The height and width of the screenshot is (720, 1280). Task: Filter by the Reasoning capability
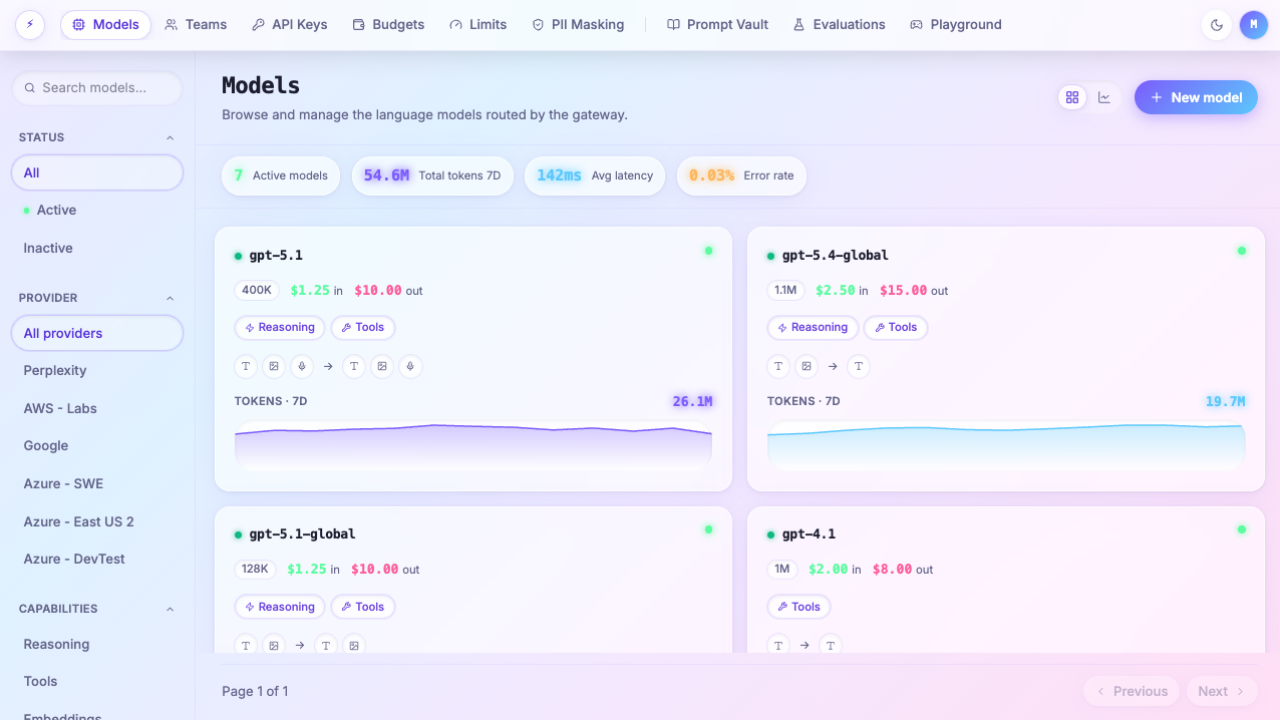point(97,644)
